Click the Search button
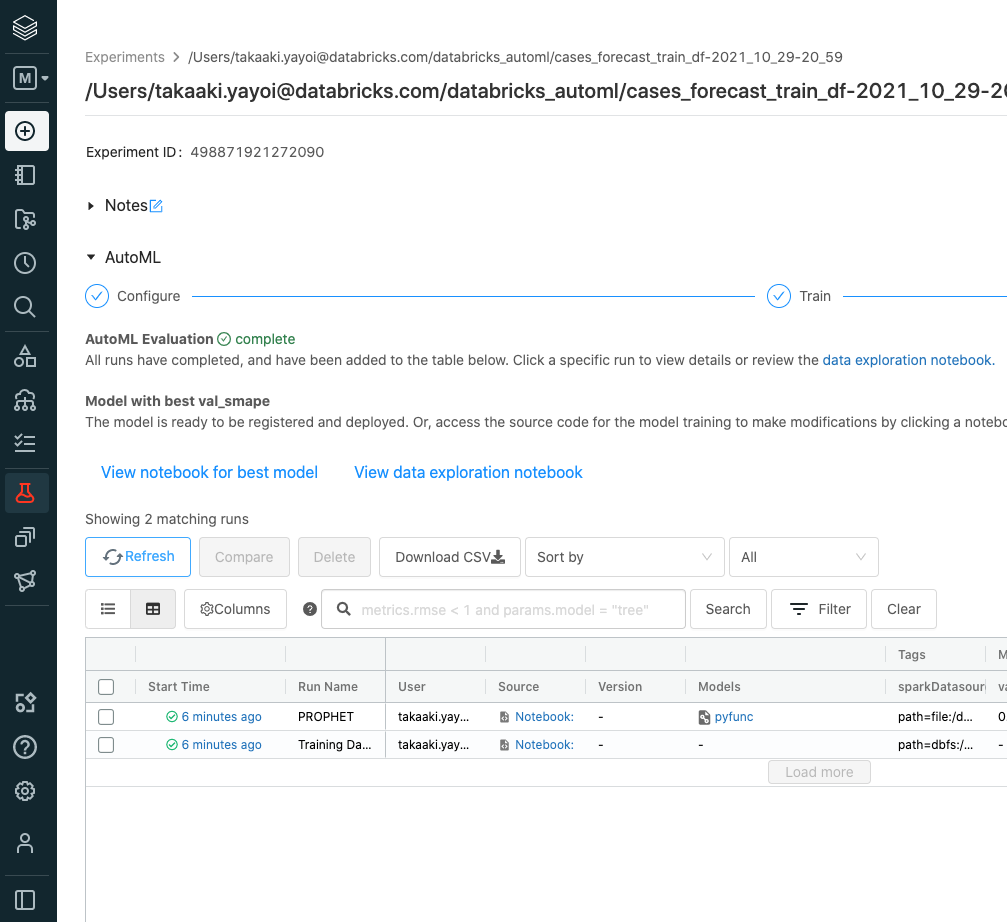The width and height of the screenshot is (1007, 922). 728,609
